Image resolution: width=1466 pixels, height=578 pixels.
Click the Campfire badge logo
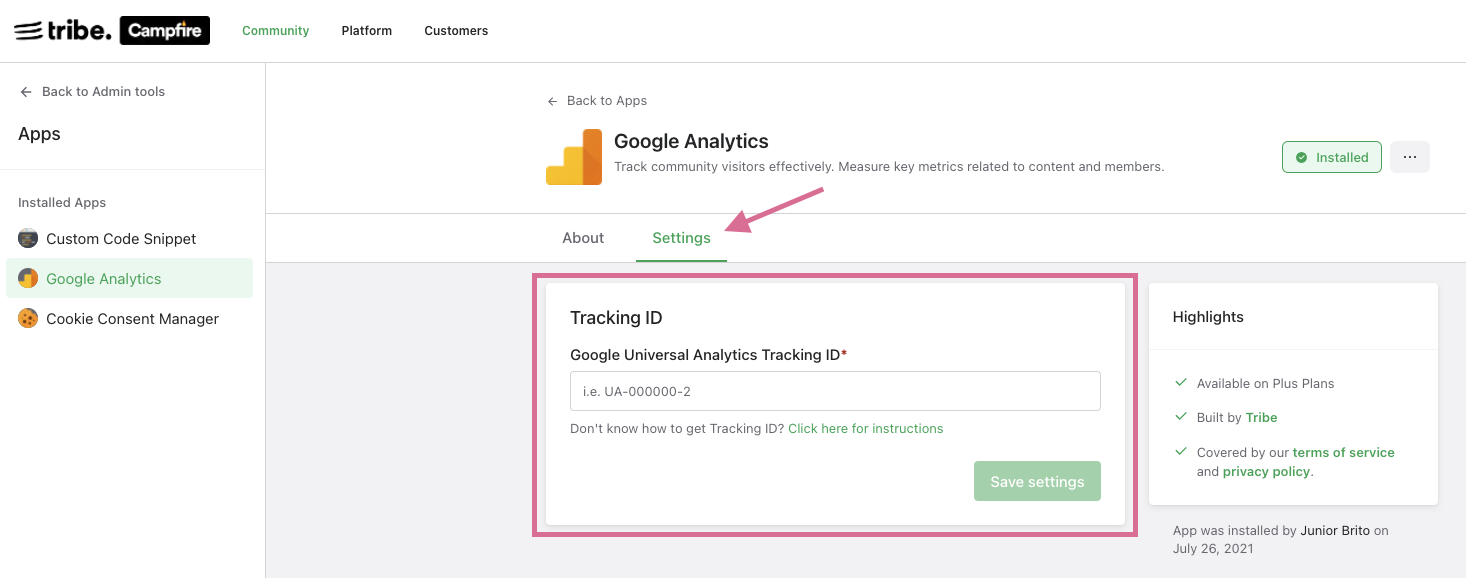164,31
